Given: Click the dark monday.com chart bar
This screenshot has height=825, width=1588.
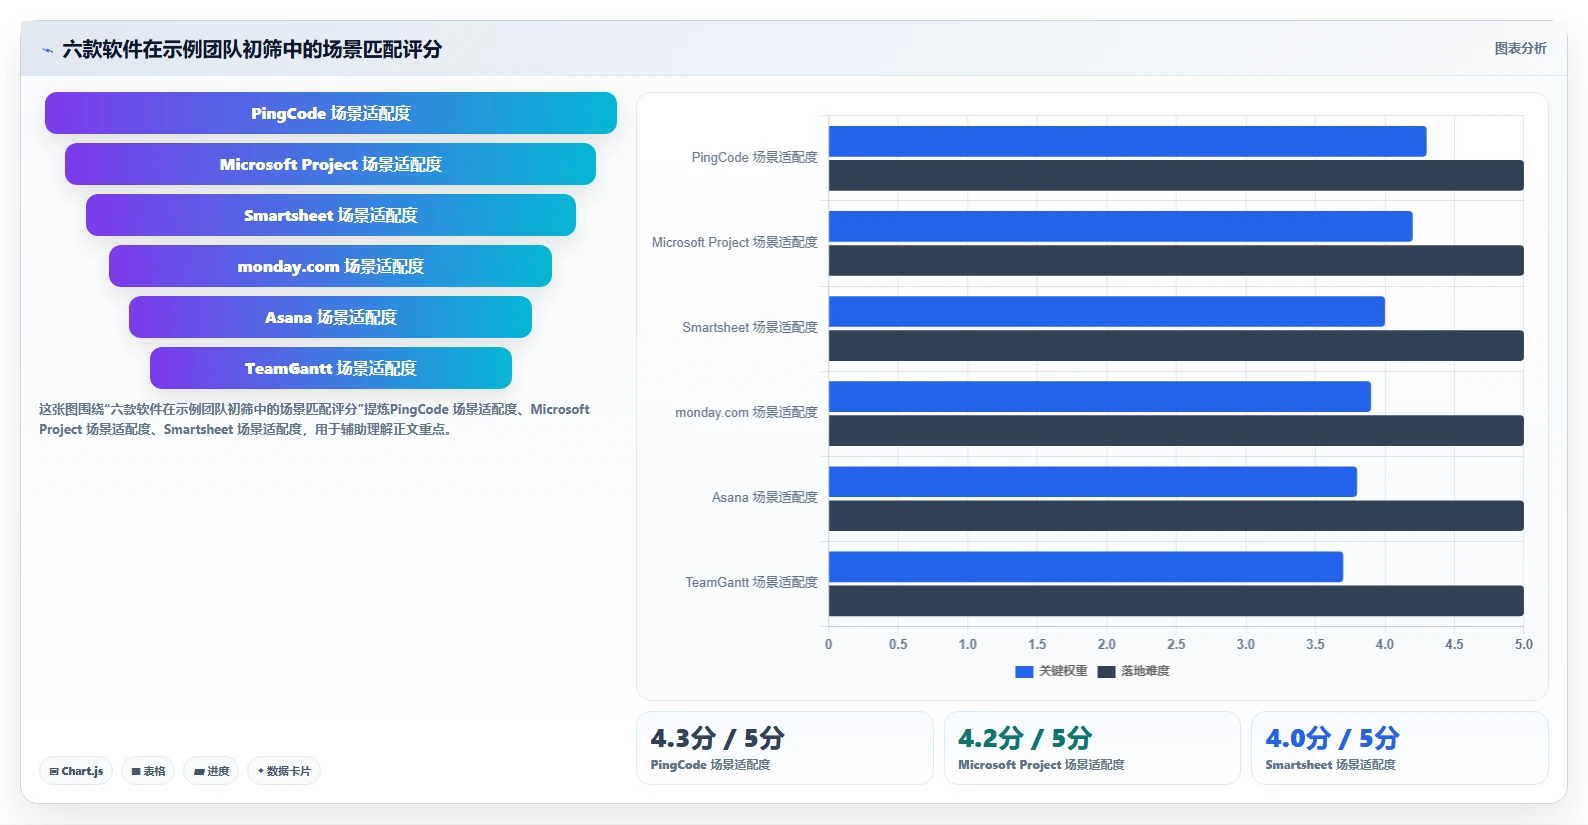Looking at the screenshot, I should pos(1176,430).
